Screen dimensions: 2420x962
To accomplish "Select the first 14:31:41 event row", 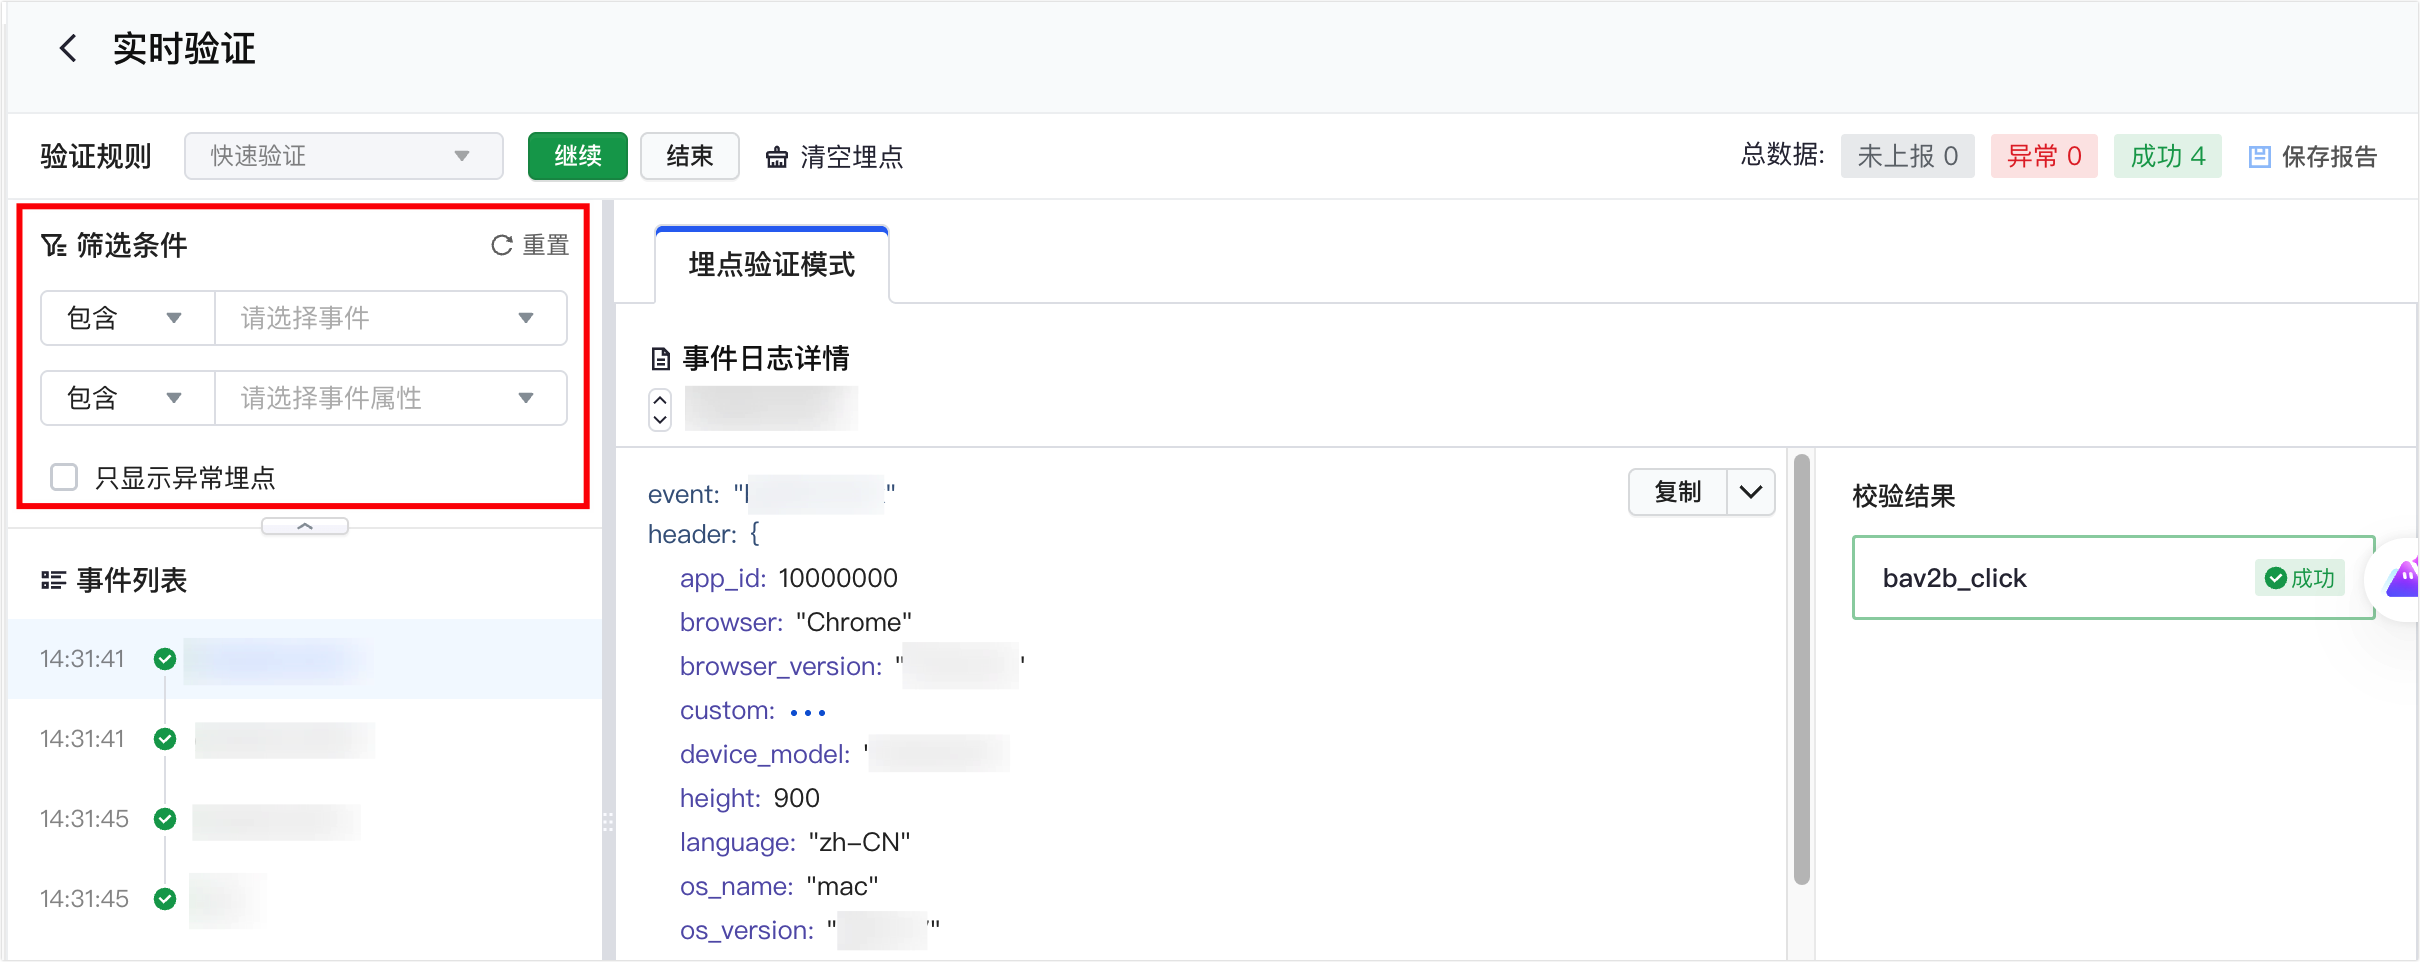I will [x=305, y=659].
